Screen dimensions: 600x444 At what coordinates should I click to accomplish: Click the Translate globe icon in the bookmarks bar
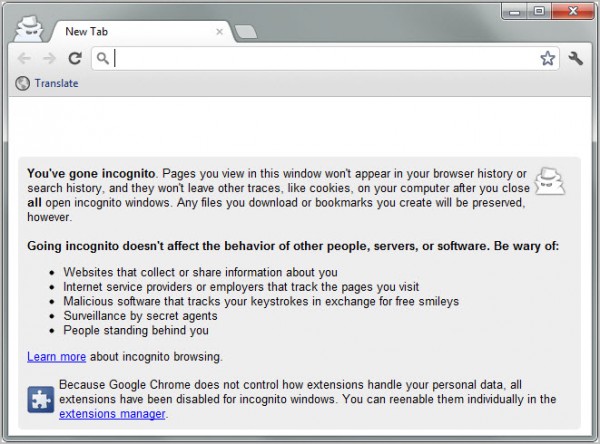[23, 83]
